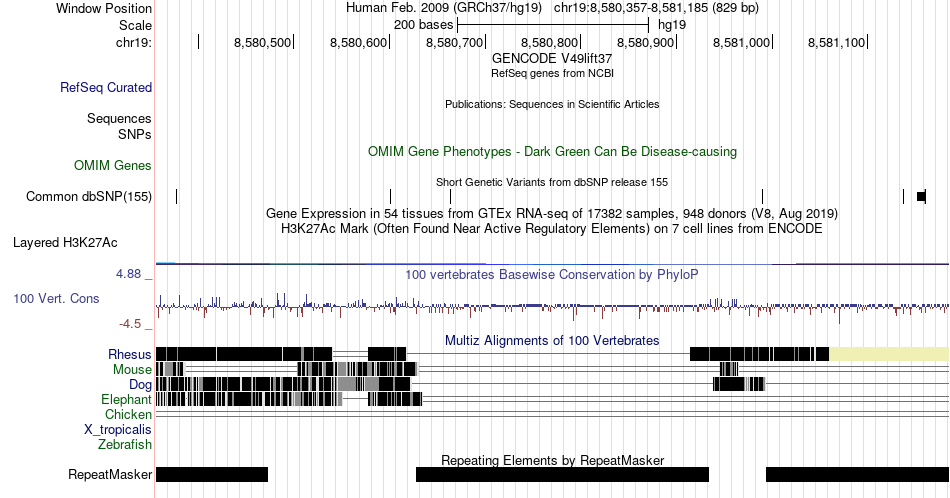This screenshot has width=950, height=498.
Task: Click the chr19: ruler label
Action: (x=134, y=42)
